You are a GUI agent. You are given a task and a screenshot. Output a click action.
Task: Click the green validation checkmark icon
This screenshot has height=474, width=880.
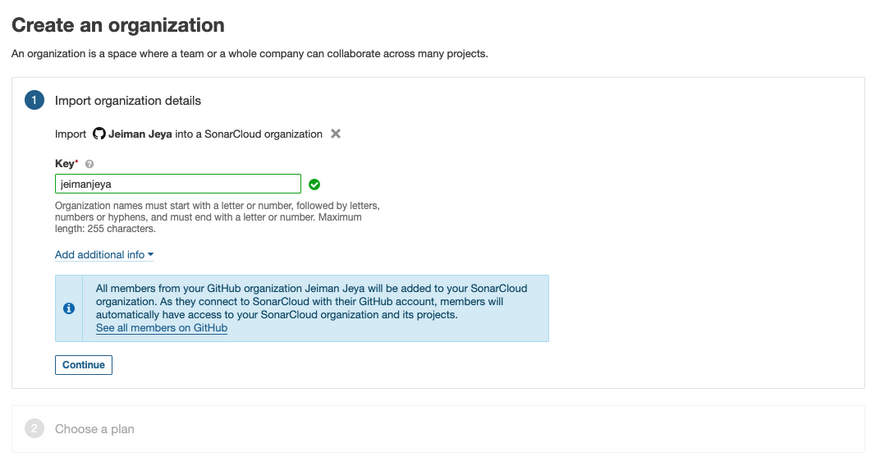click(314, 184)
